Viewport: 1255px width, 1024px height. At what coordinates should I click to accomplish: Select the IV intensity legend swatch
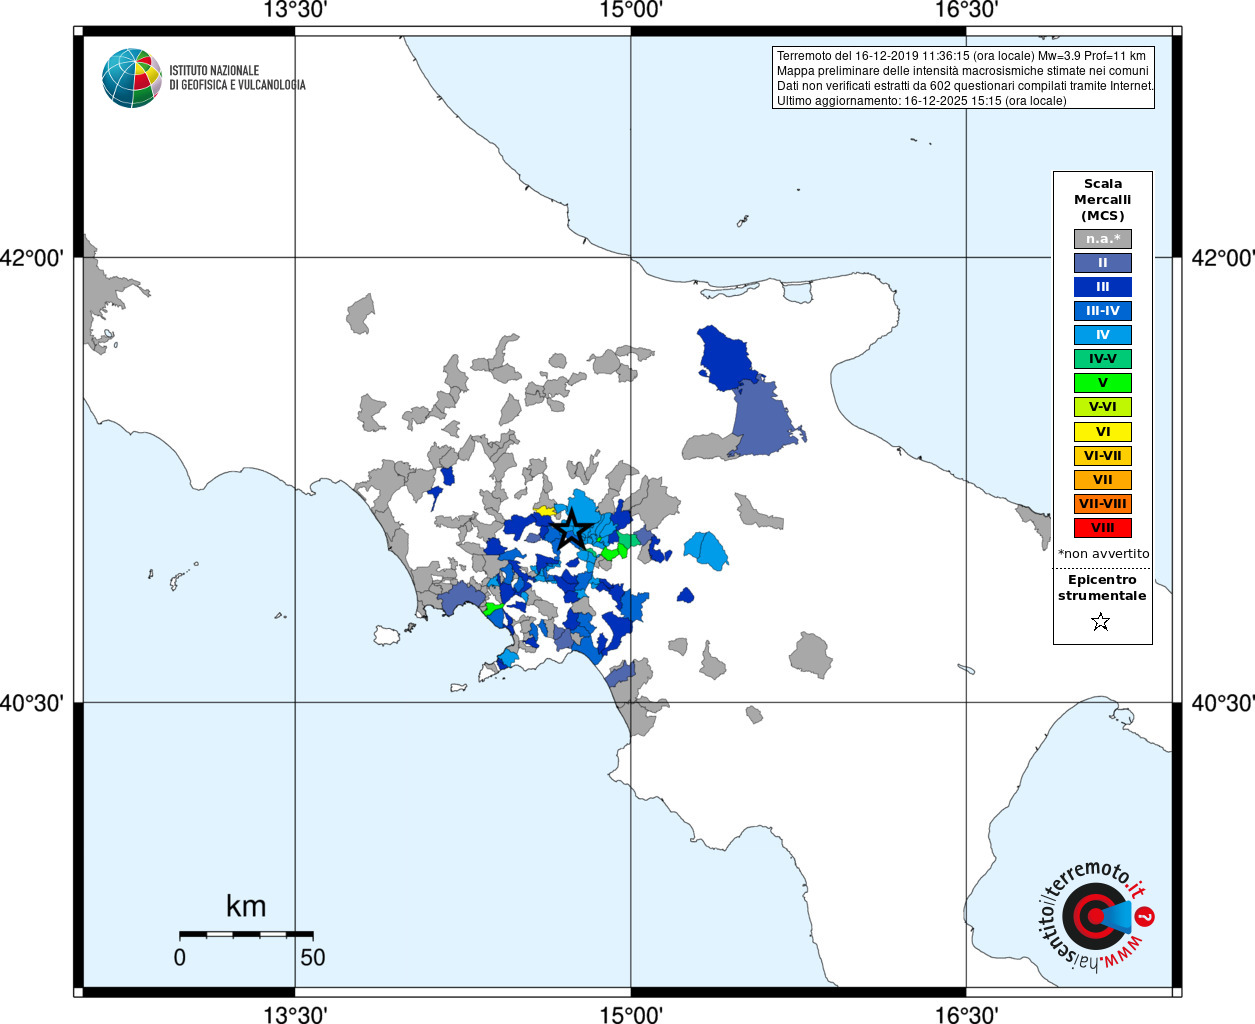point(1103,335)
